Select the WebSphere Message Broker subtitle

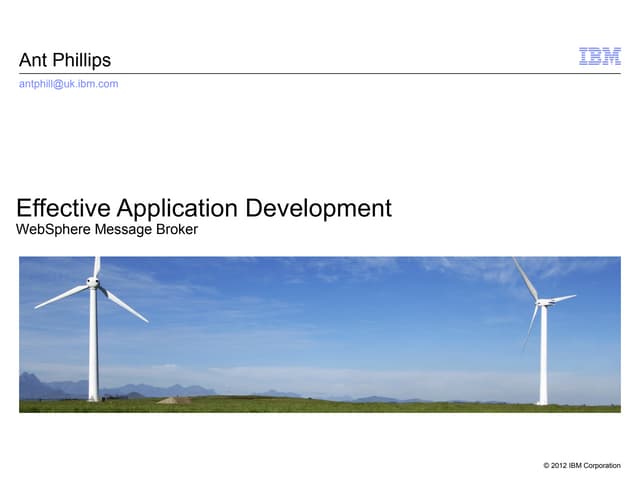point(107,230)
